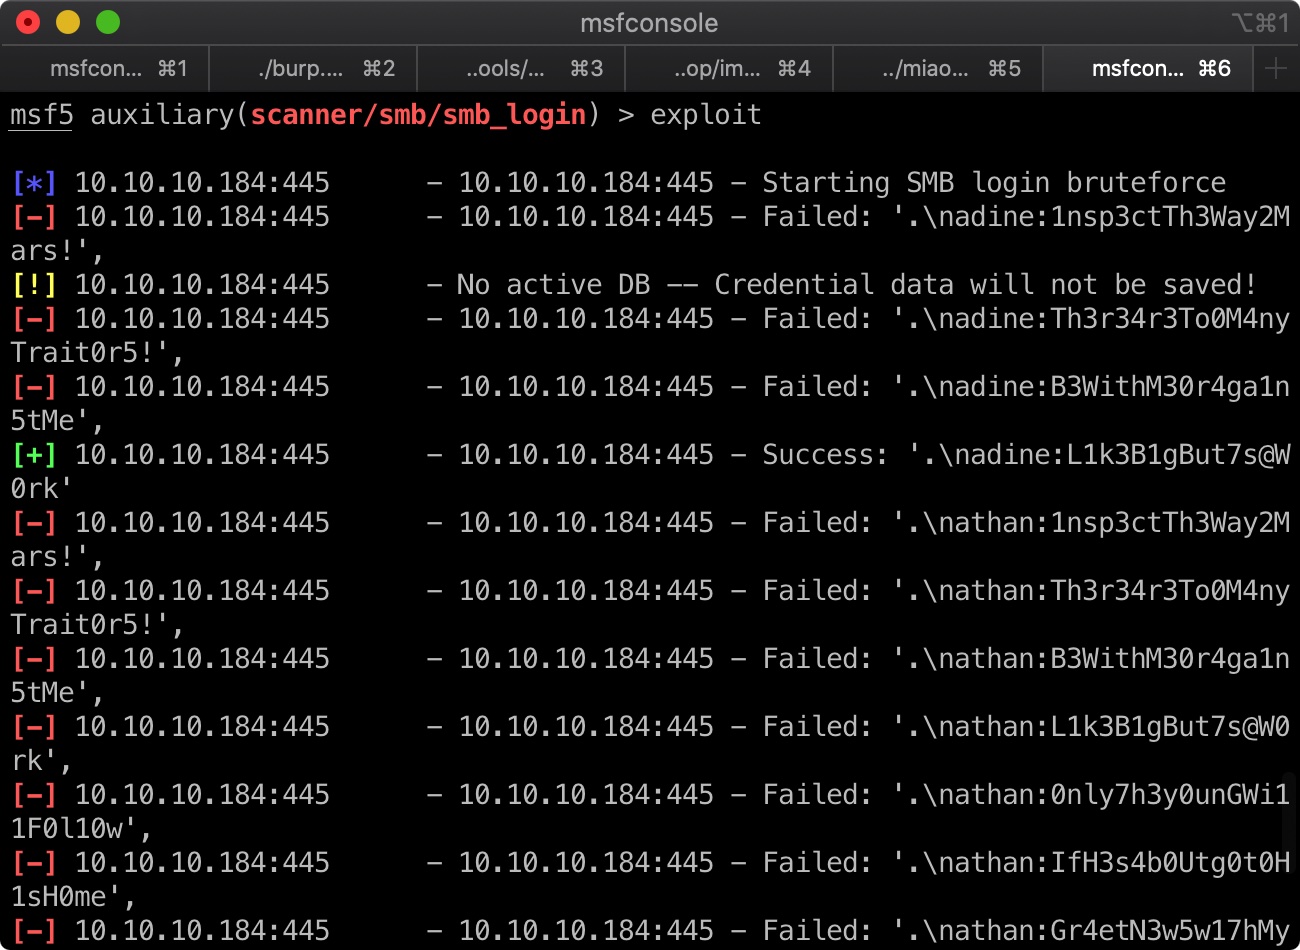Screen dimensions: 1300x950
Task: Click the exploit command text
Action: (706, 115)
